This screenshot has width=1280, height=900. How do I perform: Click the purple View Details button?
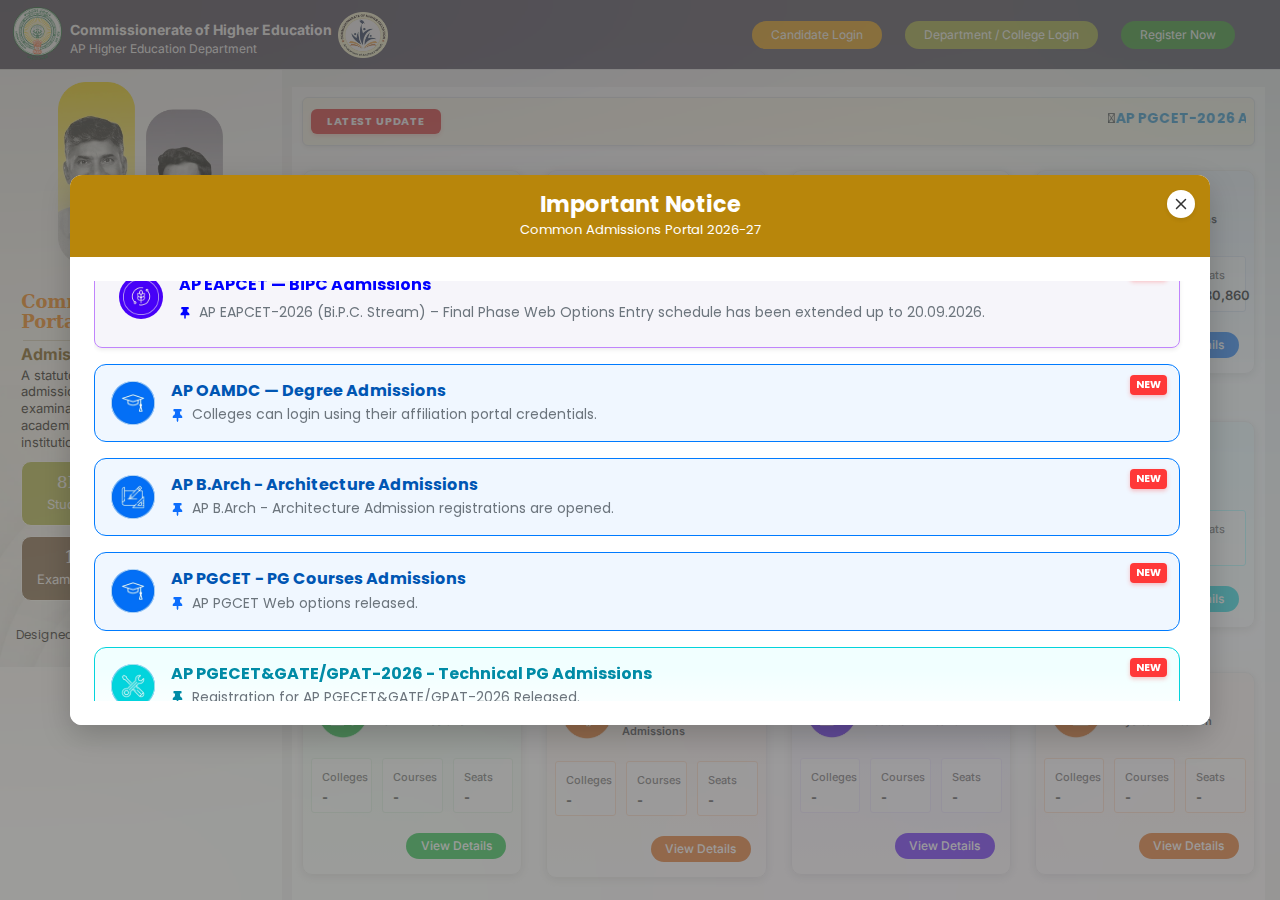(945, 846)
